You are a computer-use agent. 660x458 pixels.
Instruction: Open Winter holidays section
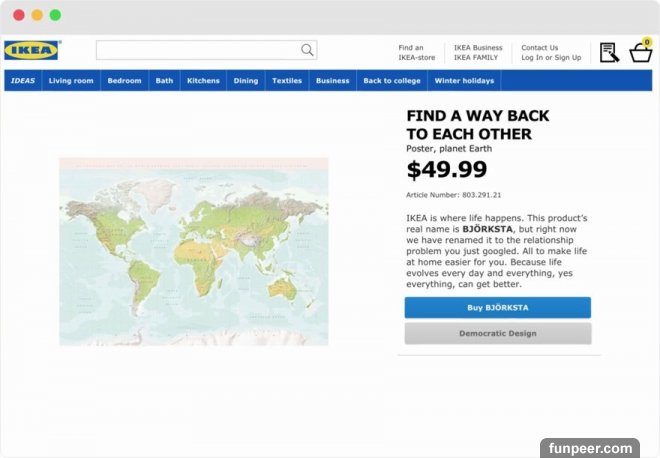[x=464, y=81]
